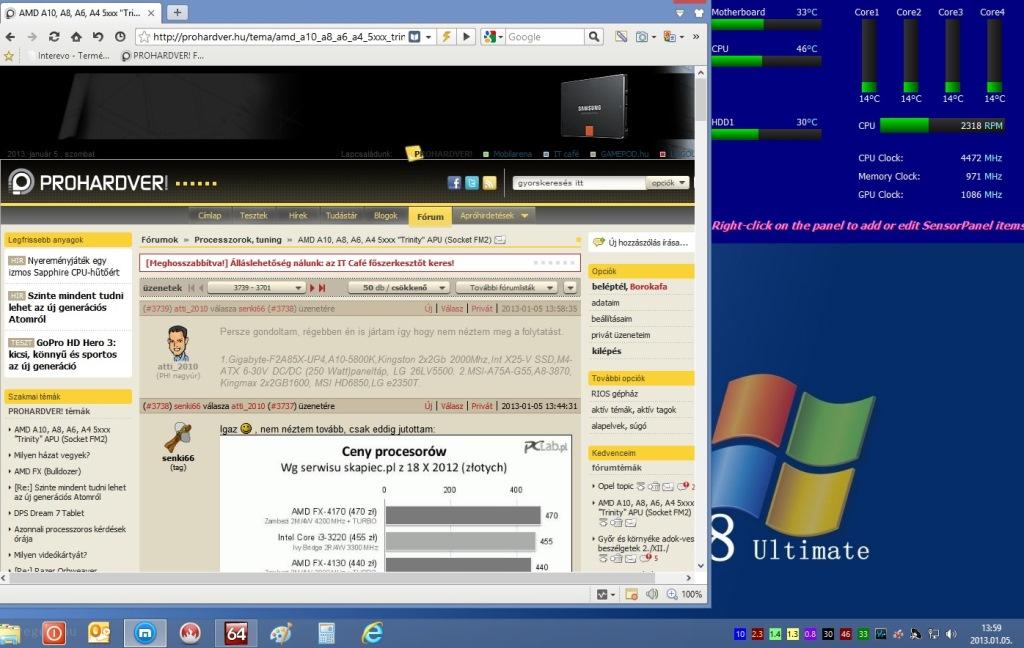Launch Internet Explorer from taskbar
1024x648 pixels.
372,633
